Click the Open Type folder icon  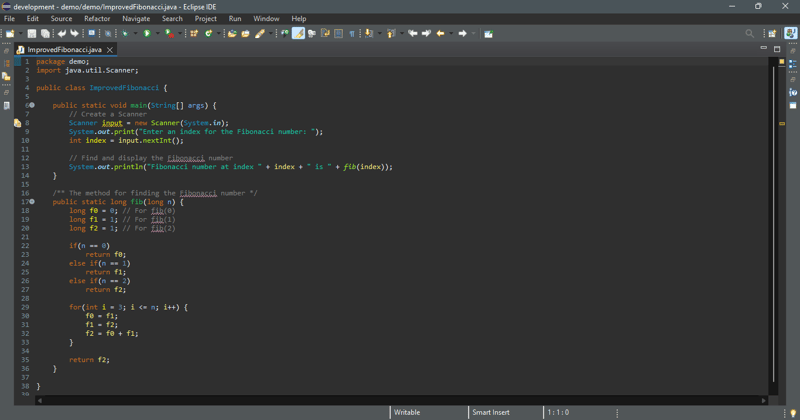(x=232, y=34)
